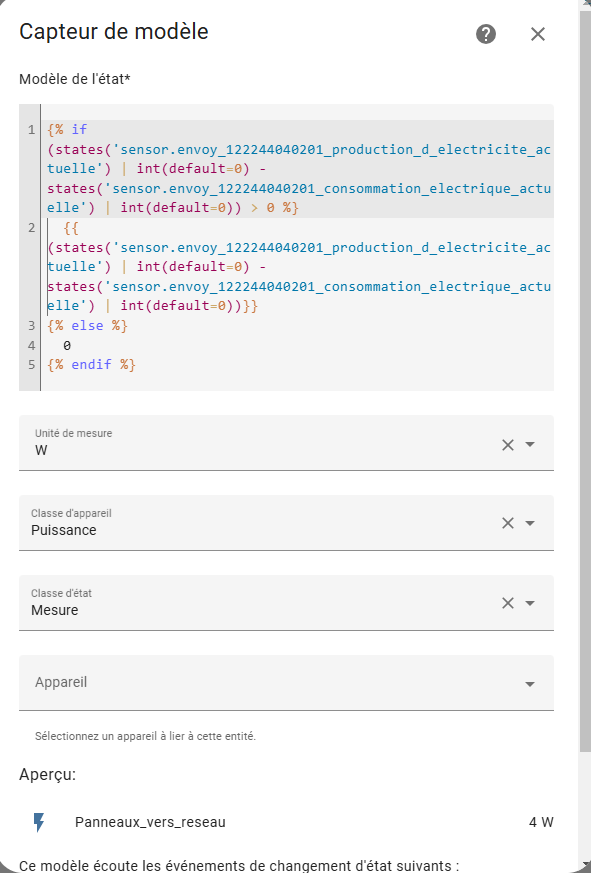The width and height of the screenshot is (591, 873).
Task: Click the 0 value on line 4
Action: (67, 345)
